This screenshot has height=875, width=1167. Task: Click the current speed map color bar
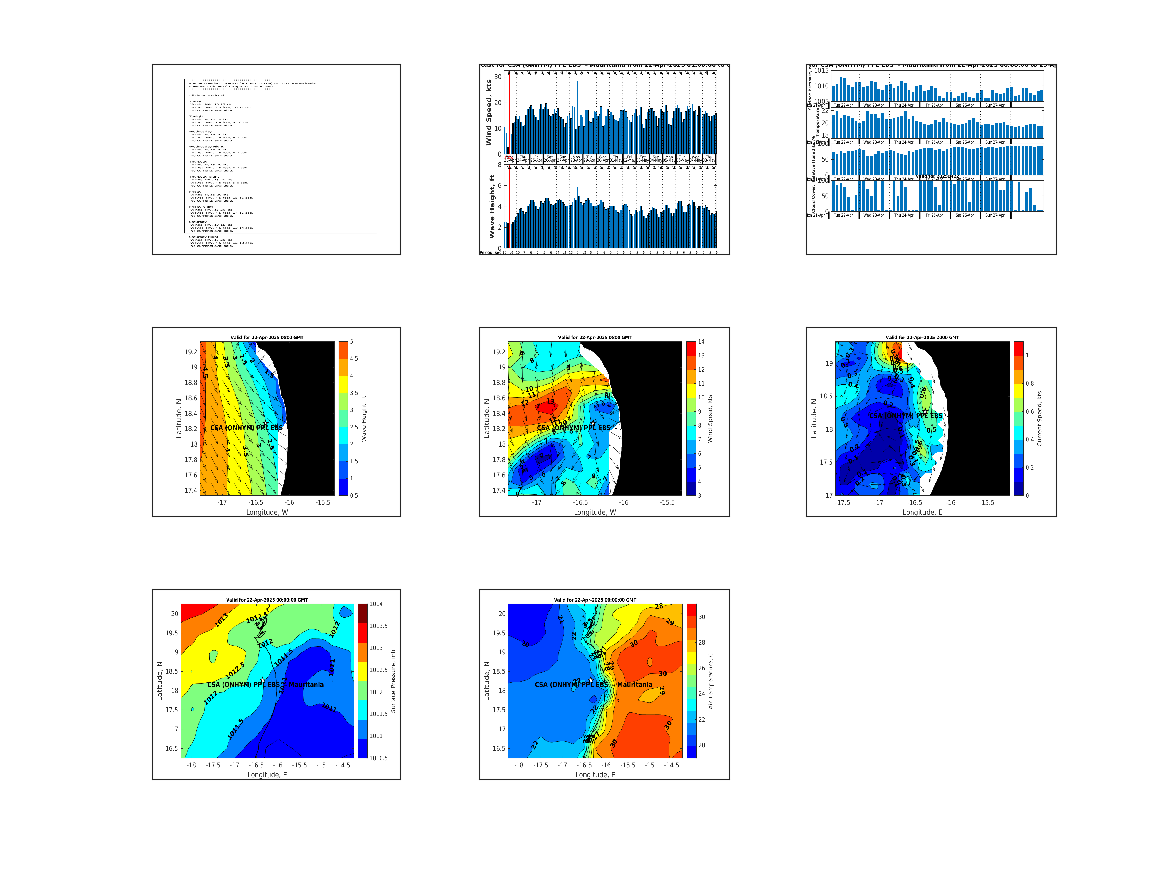pos(1018,418)
